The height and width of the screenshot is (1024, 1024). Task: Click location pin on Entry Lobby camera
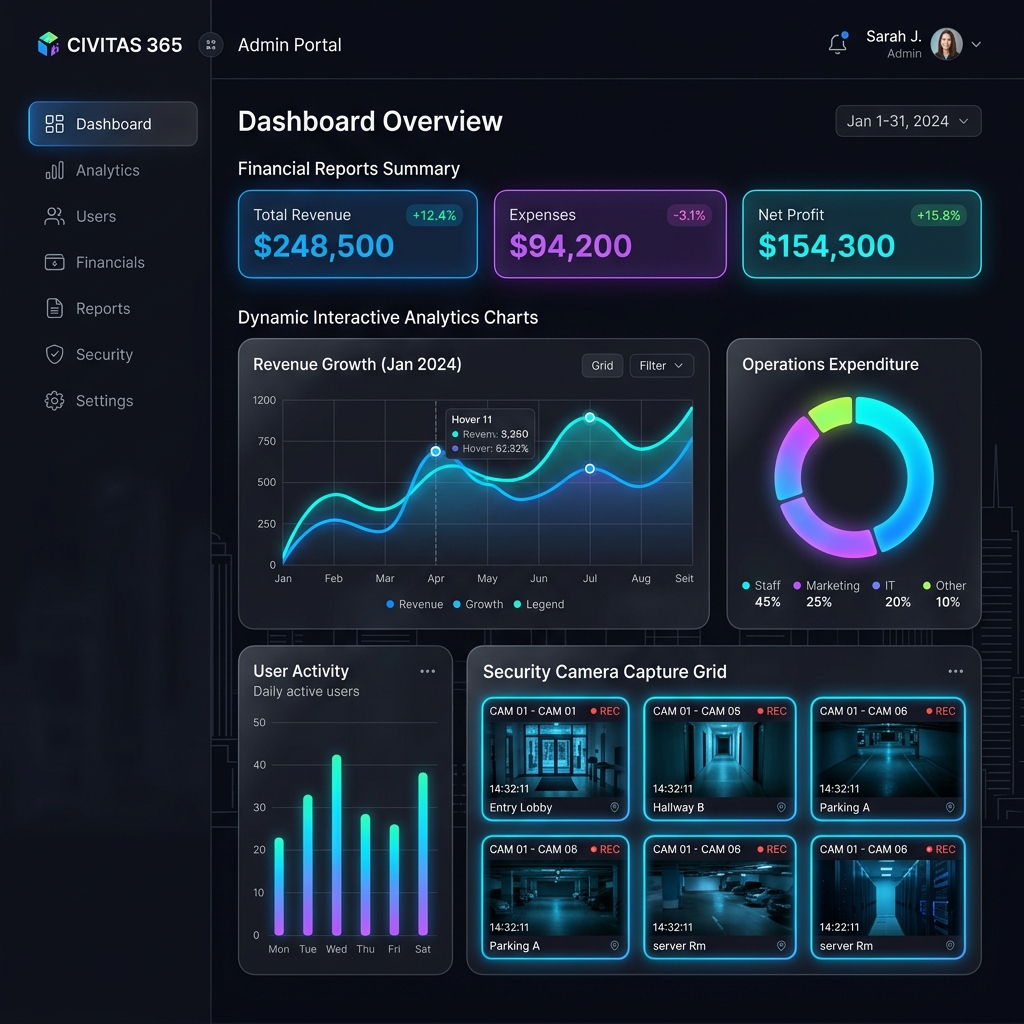(615, 807)
